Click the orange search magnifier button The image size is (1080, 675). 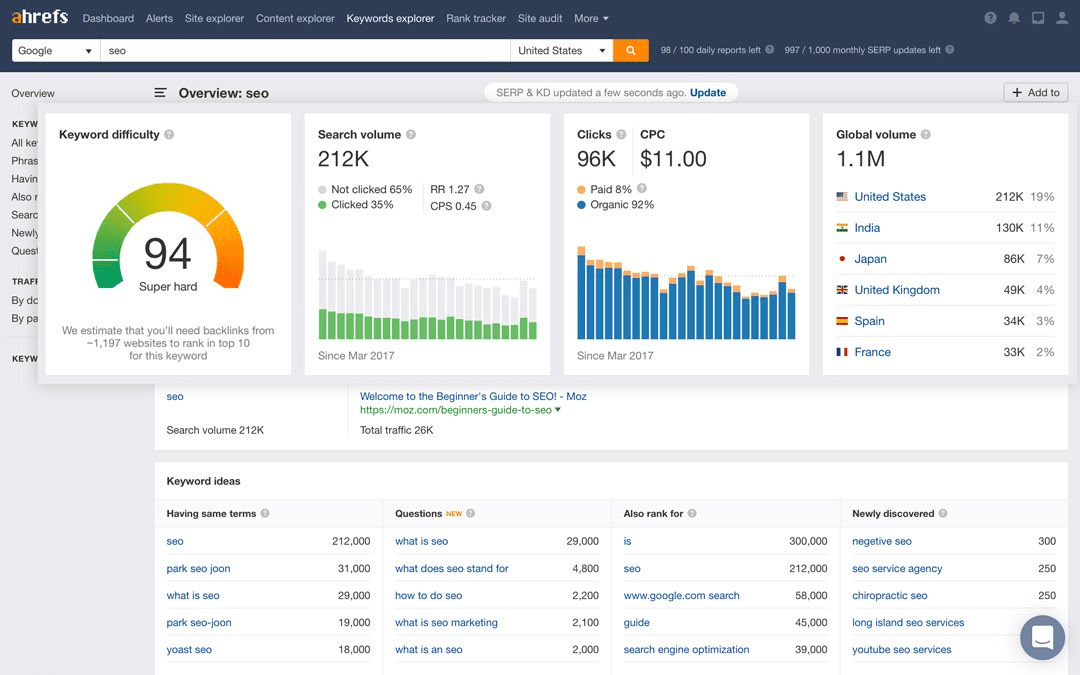(630, 50)
